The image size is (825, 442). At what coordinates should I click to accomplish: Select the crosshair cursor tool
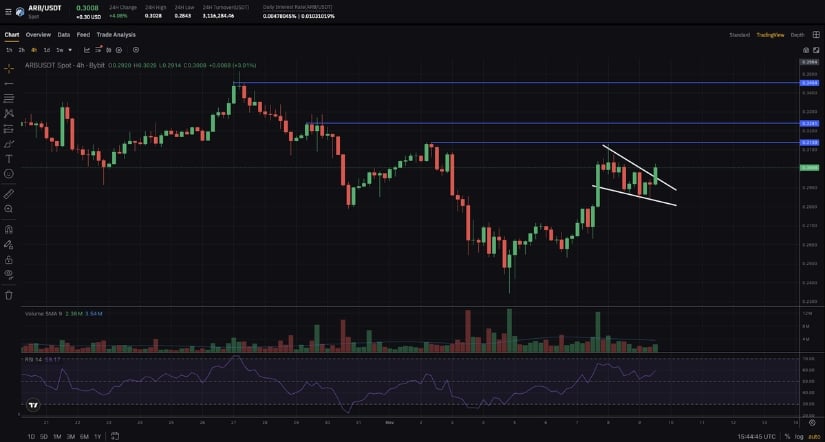tap(9, 69)
